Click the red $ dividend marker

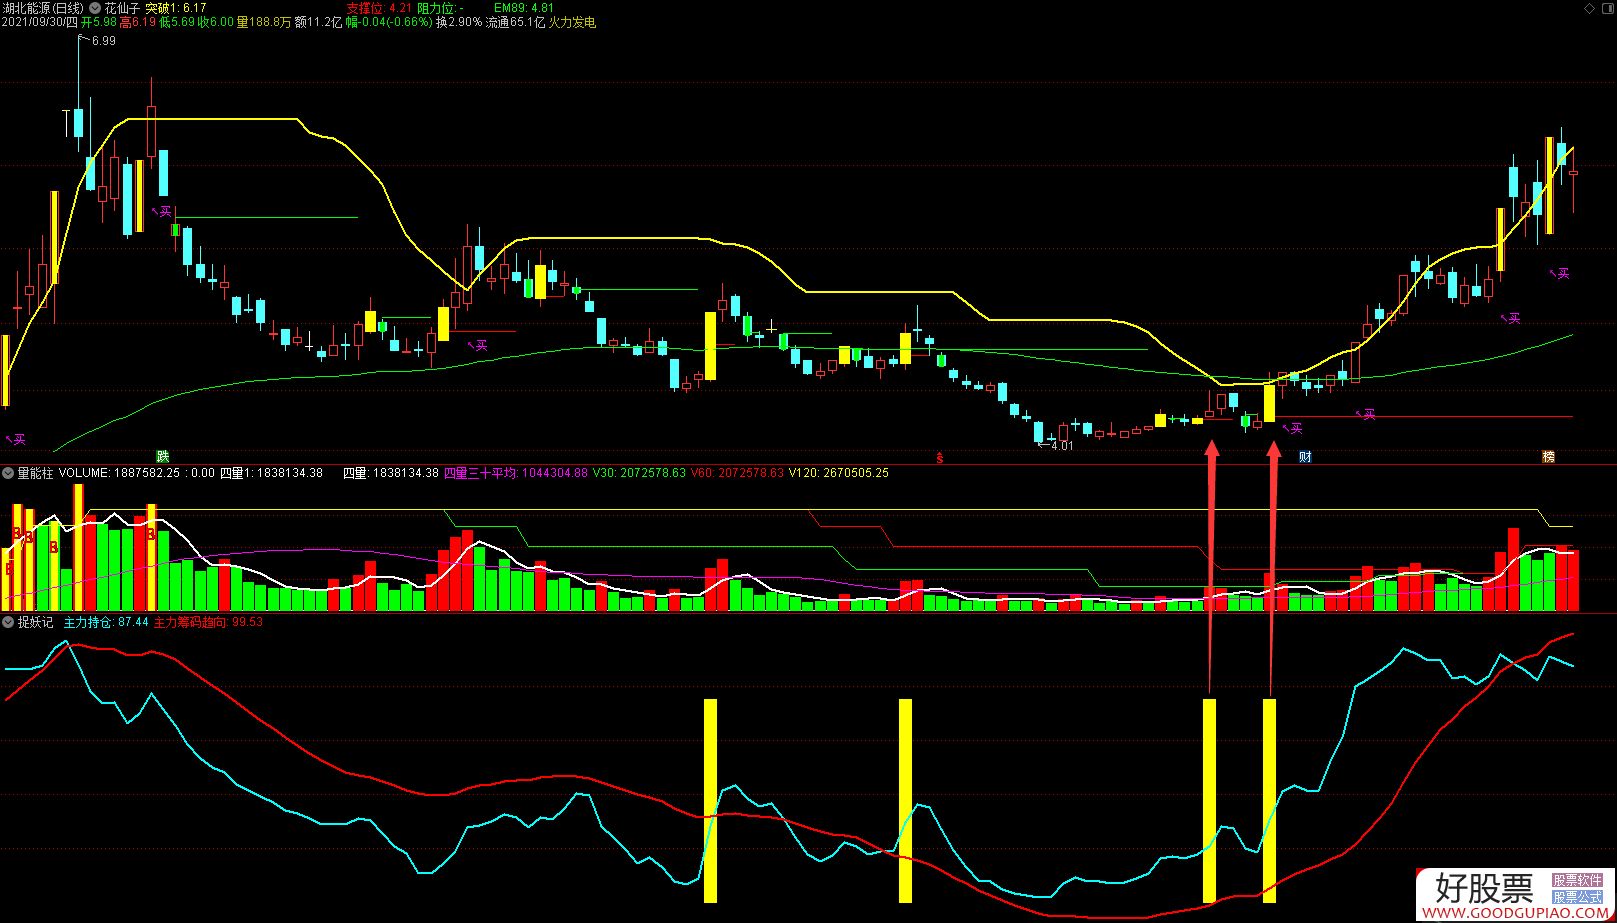(939, 458)
